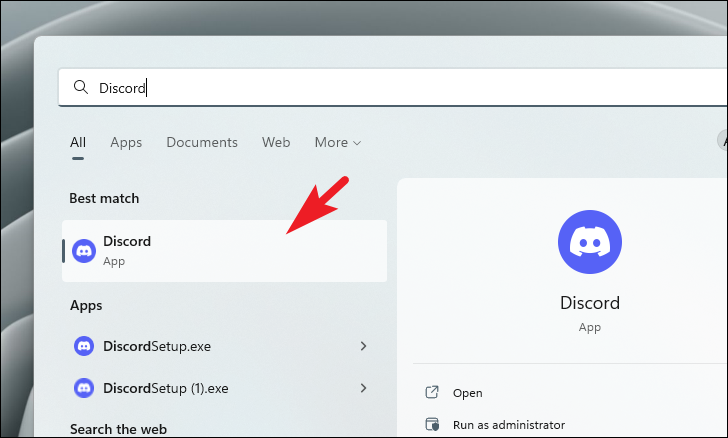This screenshot has width=728, height=438.
Task: Click the Search the web heading
Action: pyautogui.click(x=118, y=429)
